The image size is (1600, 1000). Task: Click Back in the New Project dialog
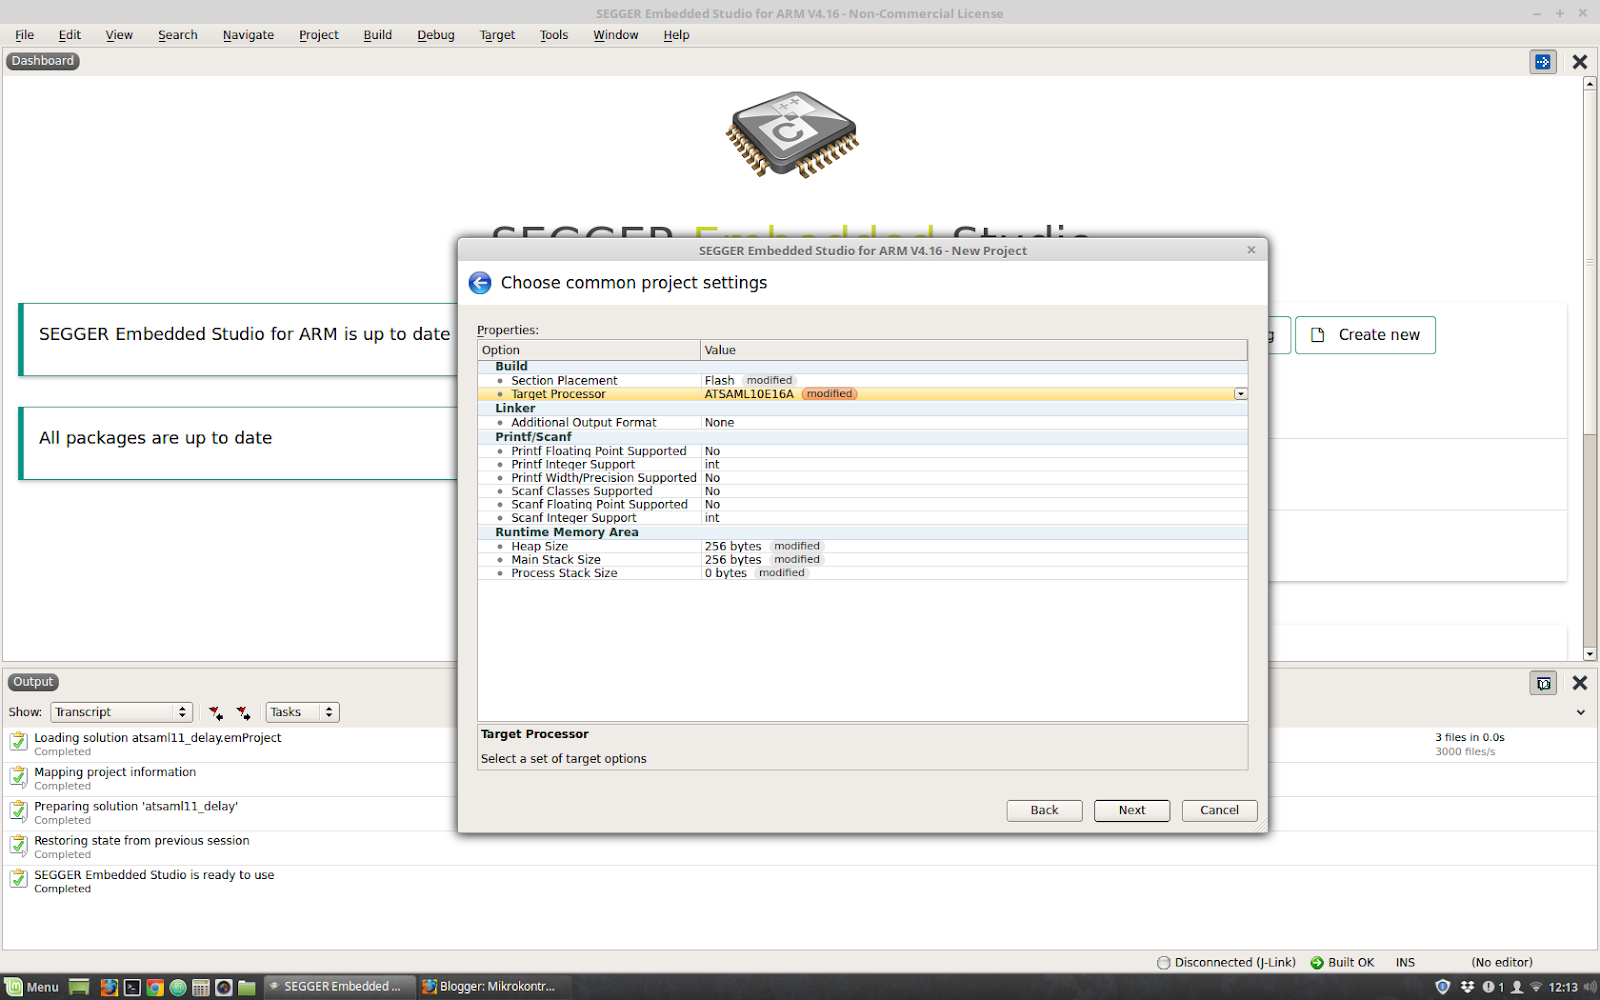(x=1044, y=810)
